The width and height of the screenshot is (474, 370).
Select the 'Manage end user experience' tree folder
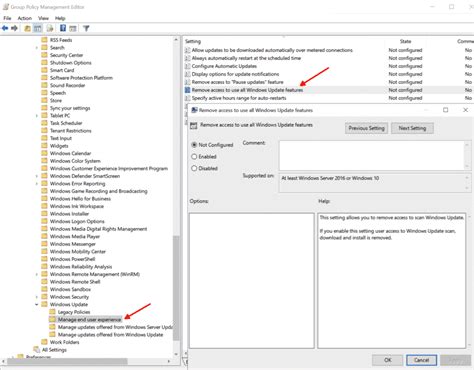click(x=89, y=320)
